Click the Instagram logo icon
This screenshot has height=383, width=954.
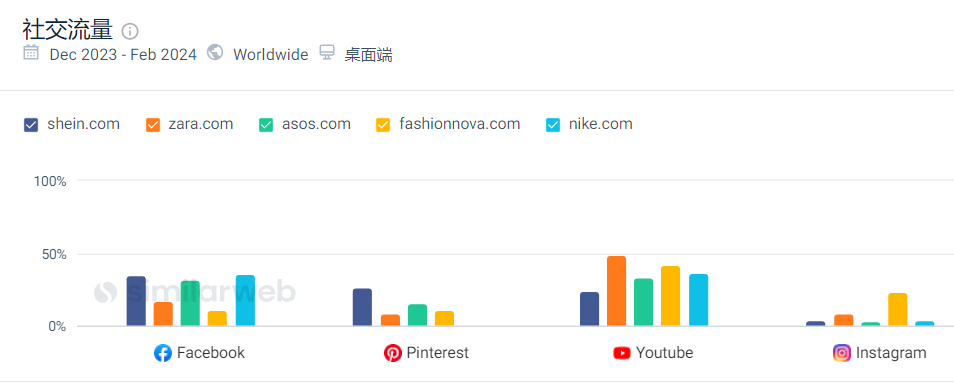[x=842, y=353]
